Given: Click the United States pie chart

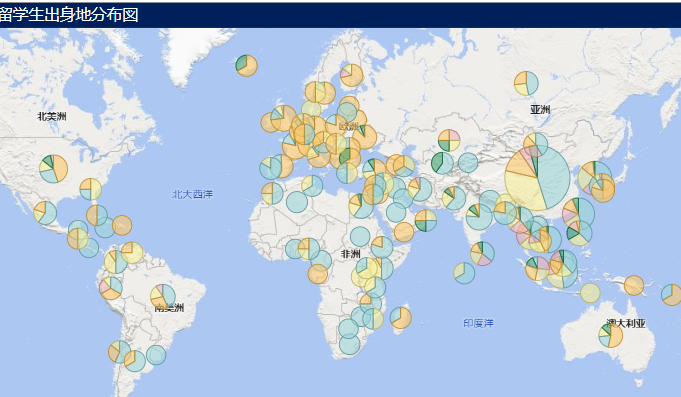Looking at the screenshot, I should click(53, 169).
